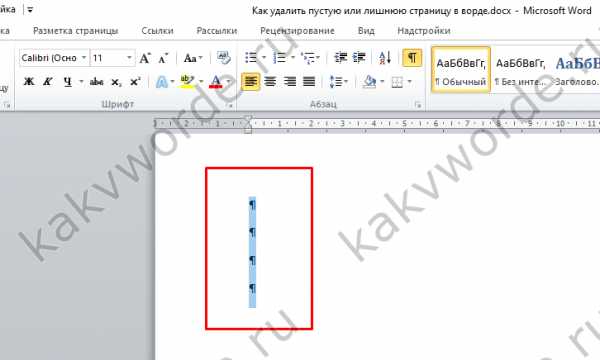Viewport: 600px width, 360px height.
Task: Toggle italic formatting (К)
Action: (48, 81)
